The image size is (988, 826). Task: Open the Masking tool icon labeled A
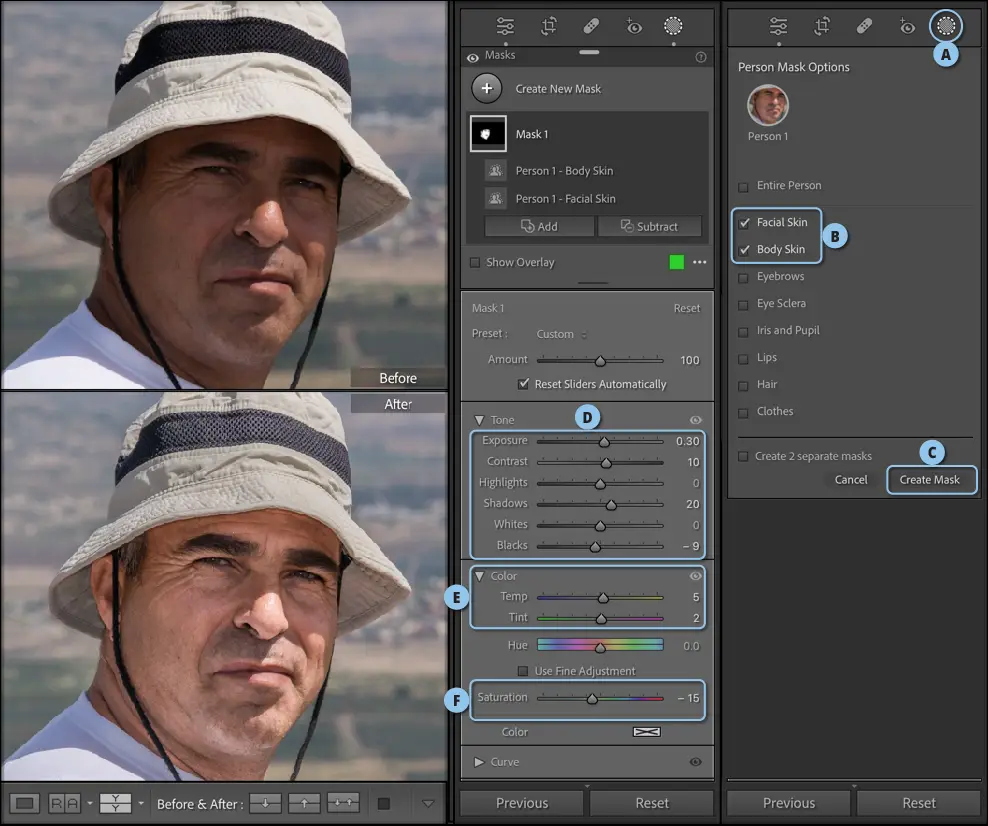coord(945,27)
